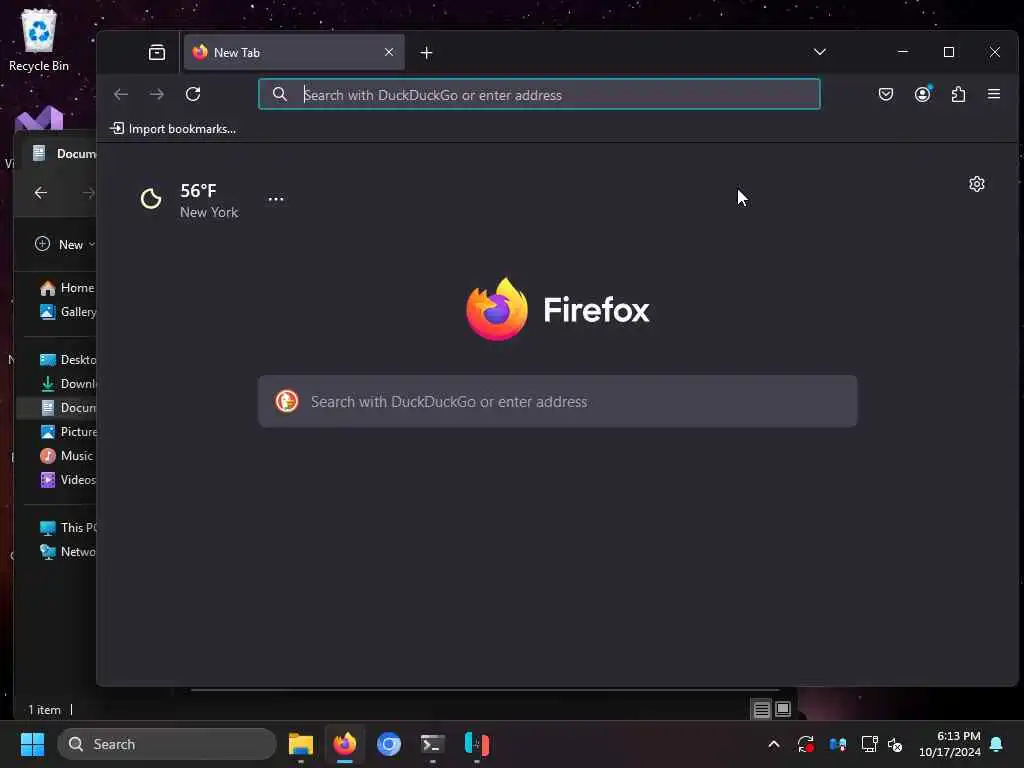Viewport: 1024px width, 768px height.
Task: Click the 56°F weather reading
Action: [198, 191]
